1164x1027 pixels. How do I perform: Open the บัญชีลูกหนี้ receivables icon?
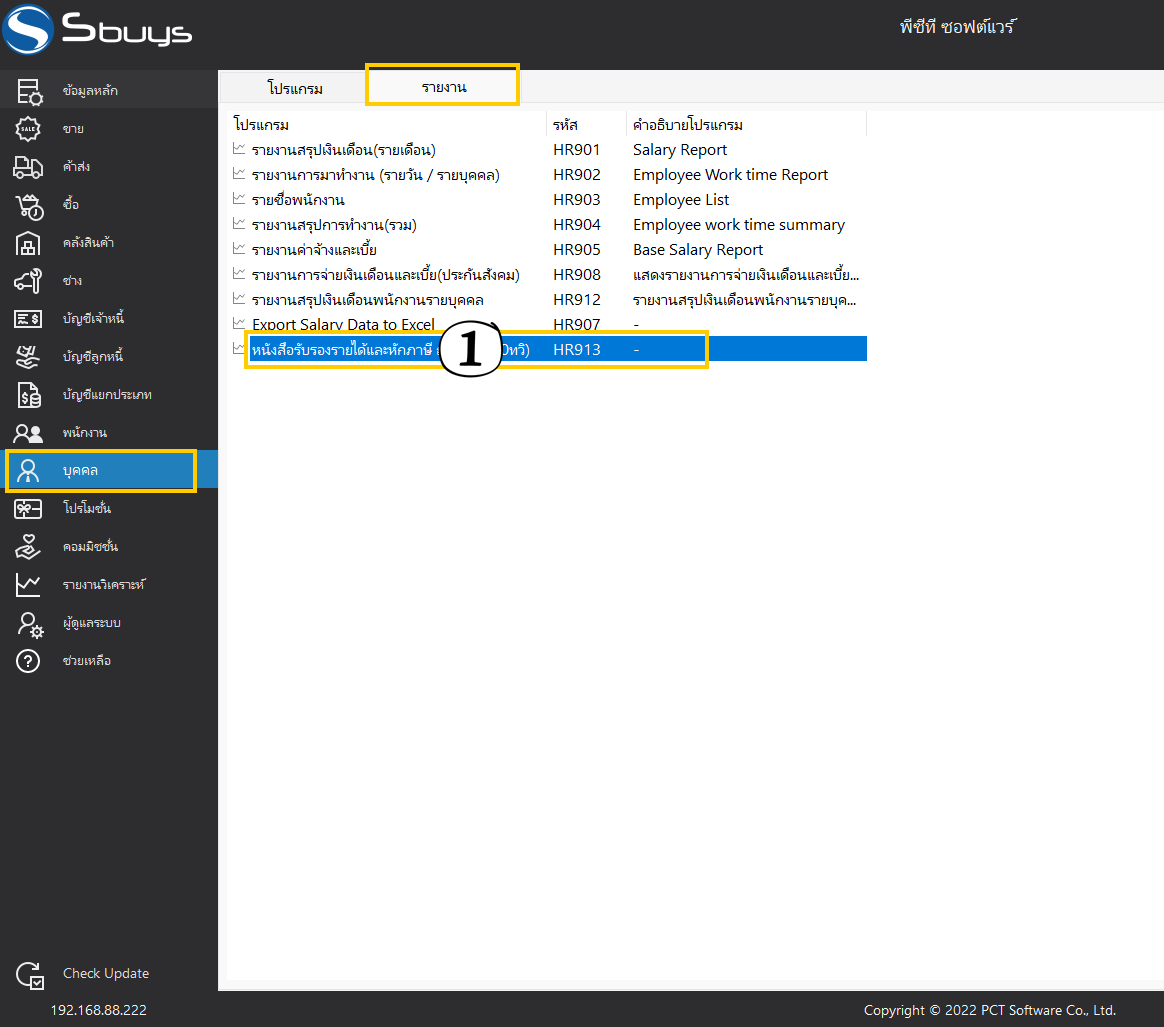(28, 356)
